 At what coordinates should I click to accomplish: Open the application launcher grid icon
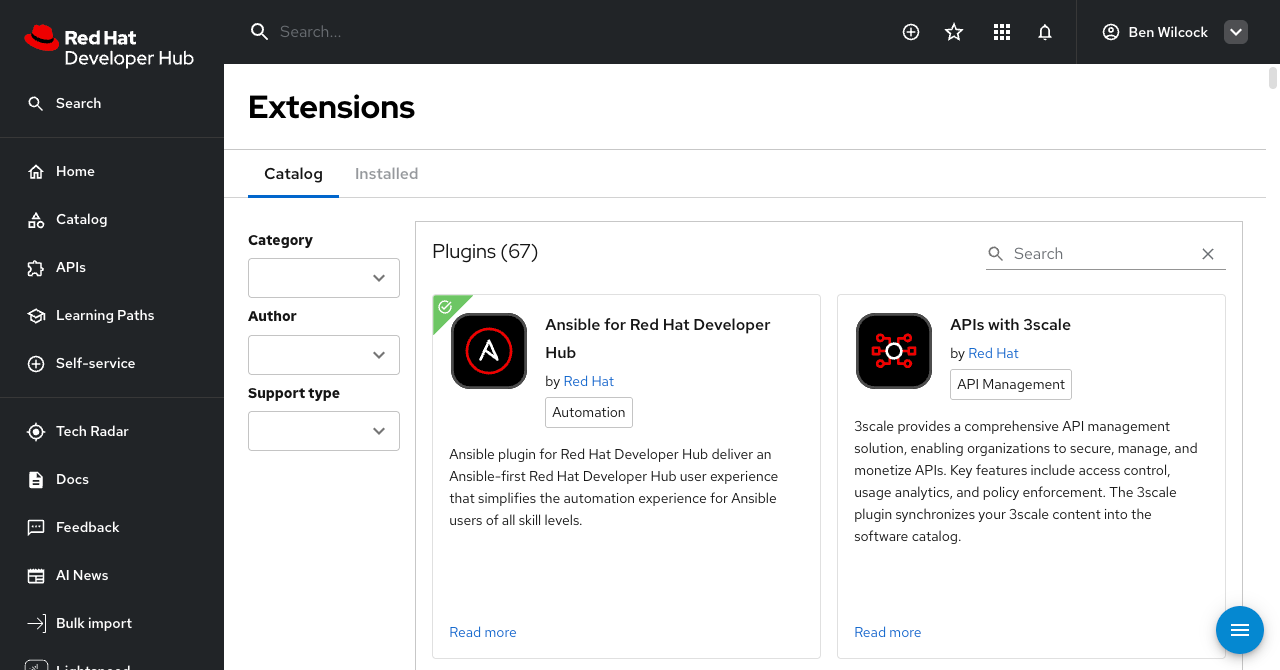coord(1002,32)
